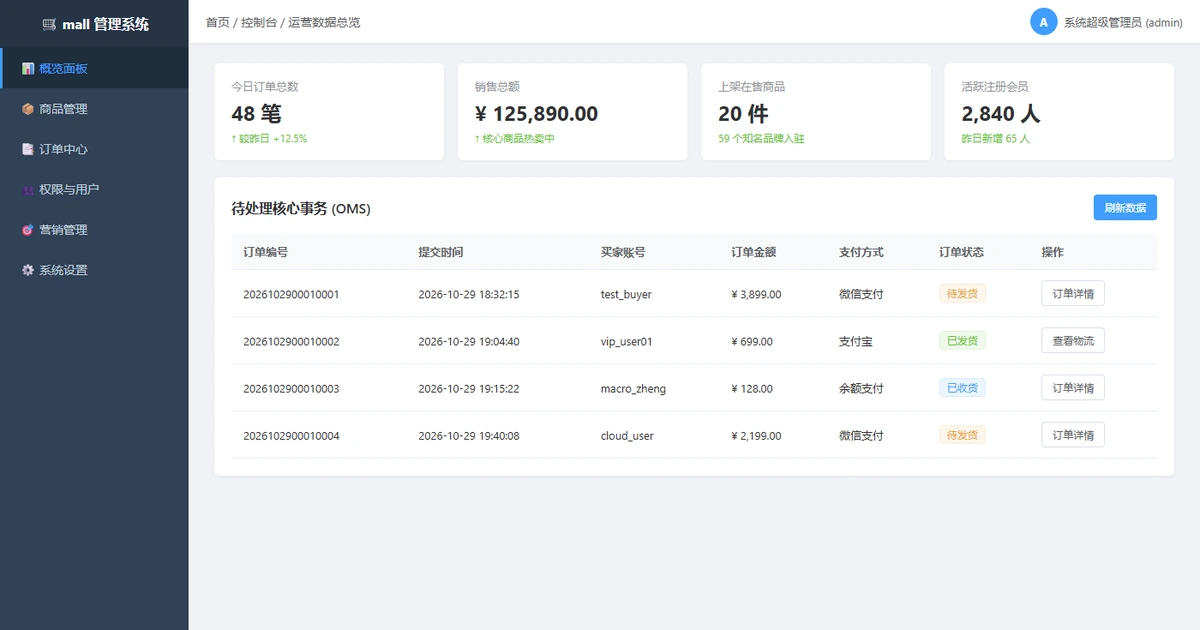Click the 待处理核心事务 (OMS) heading
This screenshot has height=630, width=1200.
[301, 208]
